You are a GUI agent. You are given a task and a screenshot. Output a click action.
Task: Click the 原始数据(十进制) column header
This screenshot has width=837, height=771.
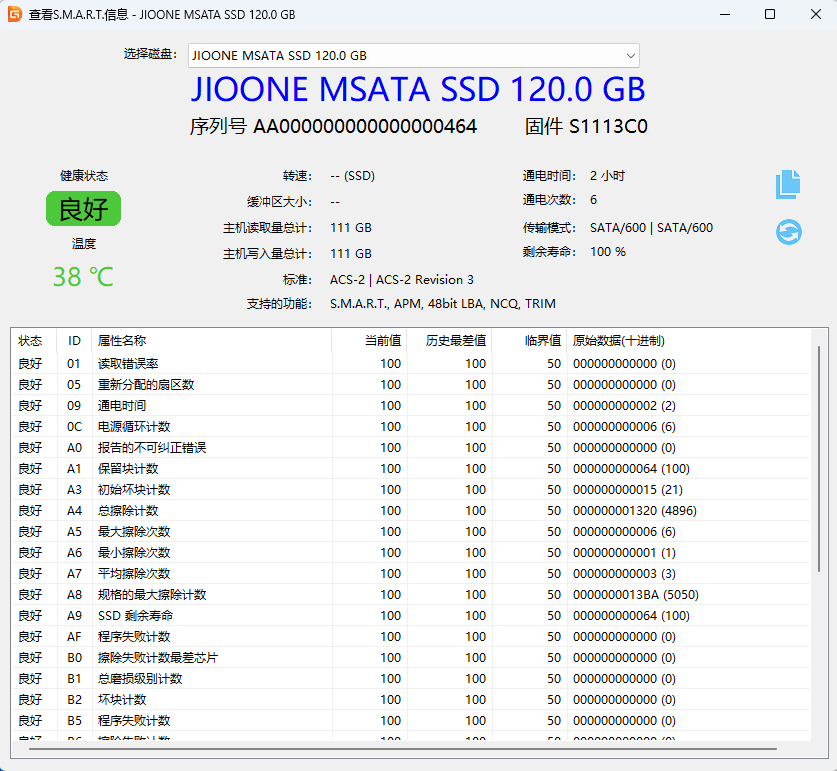click(618, 341)
